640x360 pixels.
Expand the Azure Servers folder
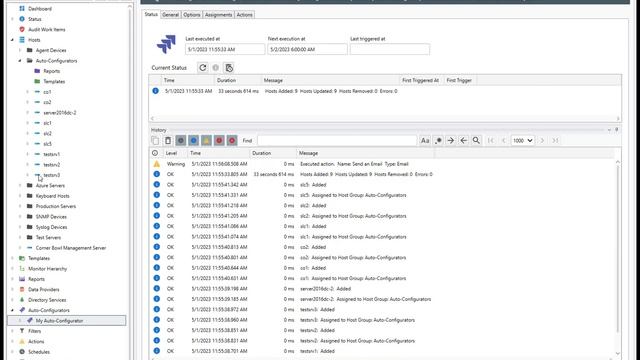click(20, 185)
